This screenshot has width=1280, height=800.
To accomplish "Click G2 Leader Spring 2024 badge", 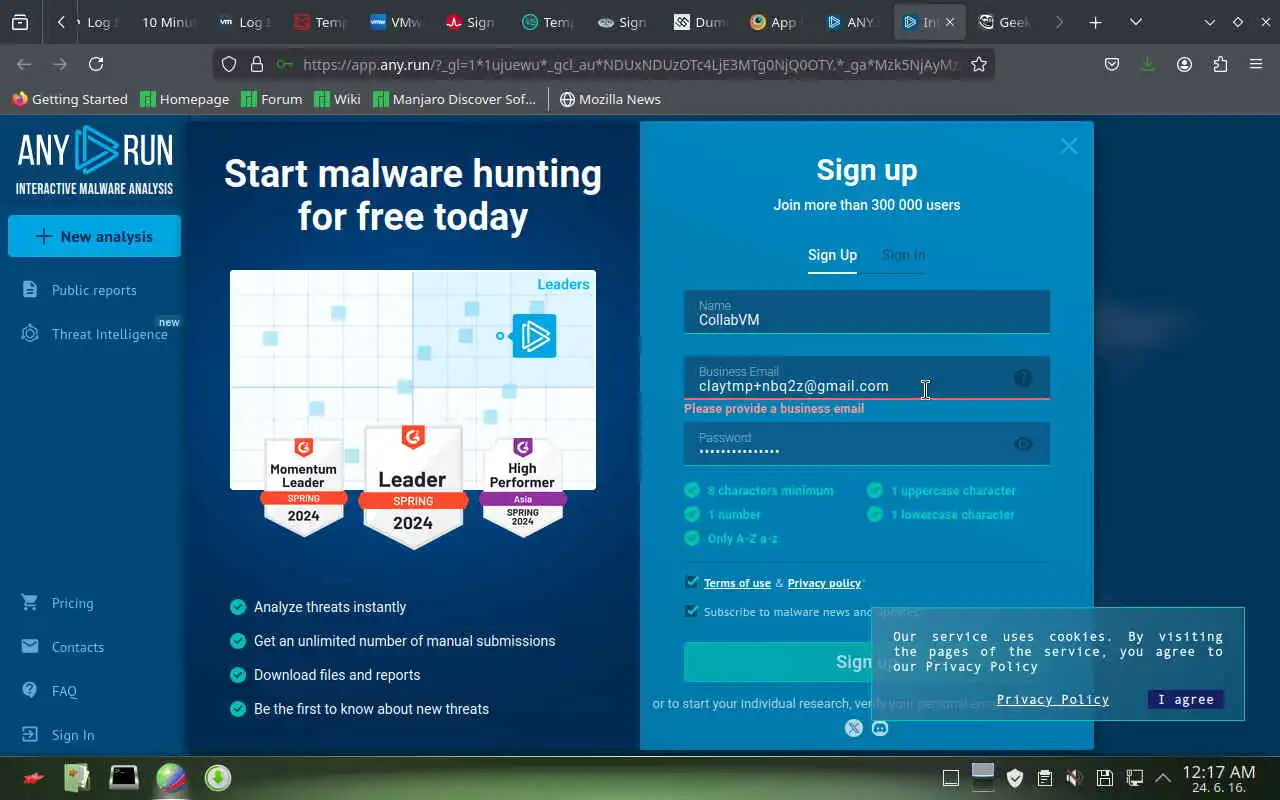I will click(412, 486).
